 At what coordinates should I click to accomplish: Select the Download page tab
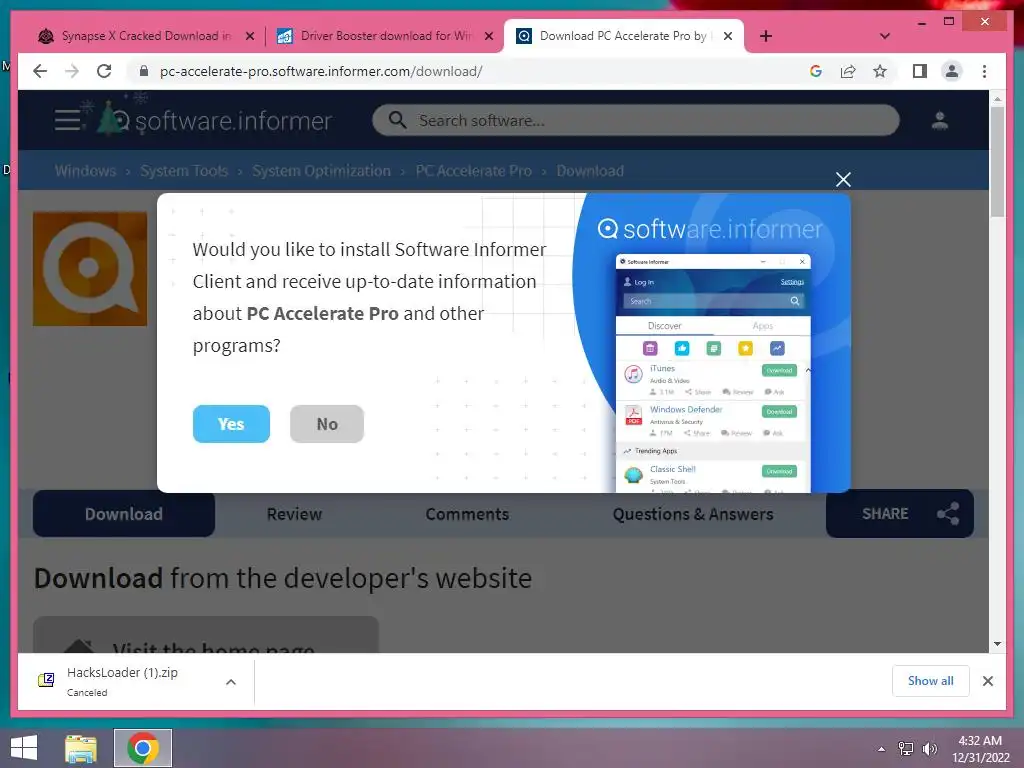[124, 514]
